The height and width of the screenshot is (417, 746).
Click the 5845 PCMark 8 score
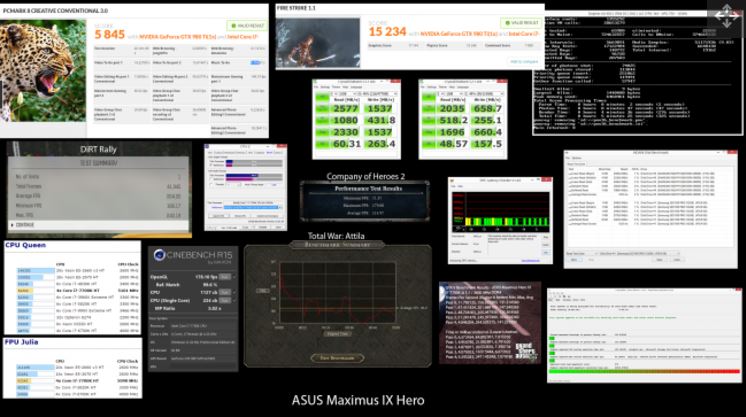pyautogui.click(x=27, y=35)
